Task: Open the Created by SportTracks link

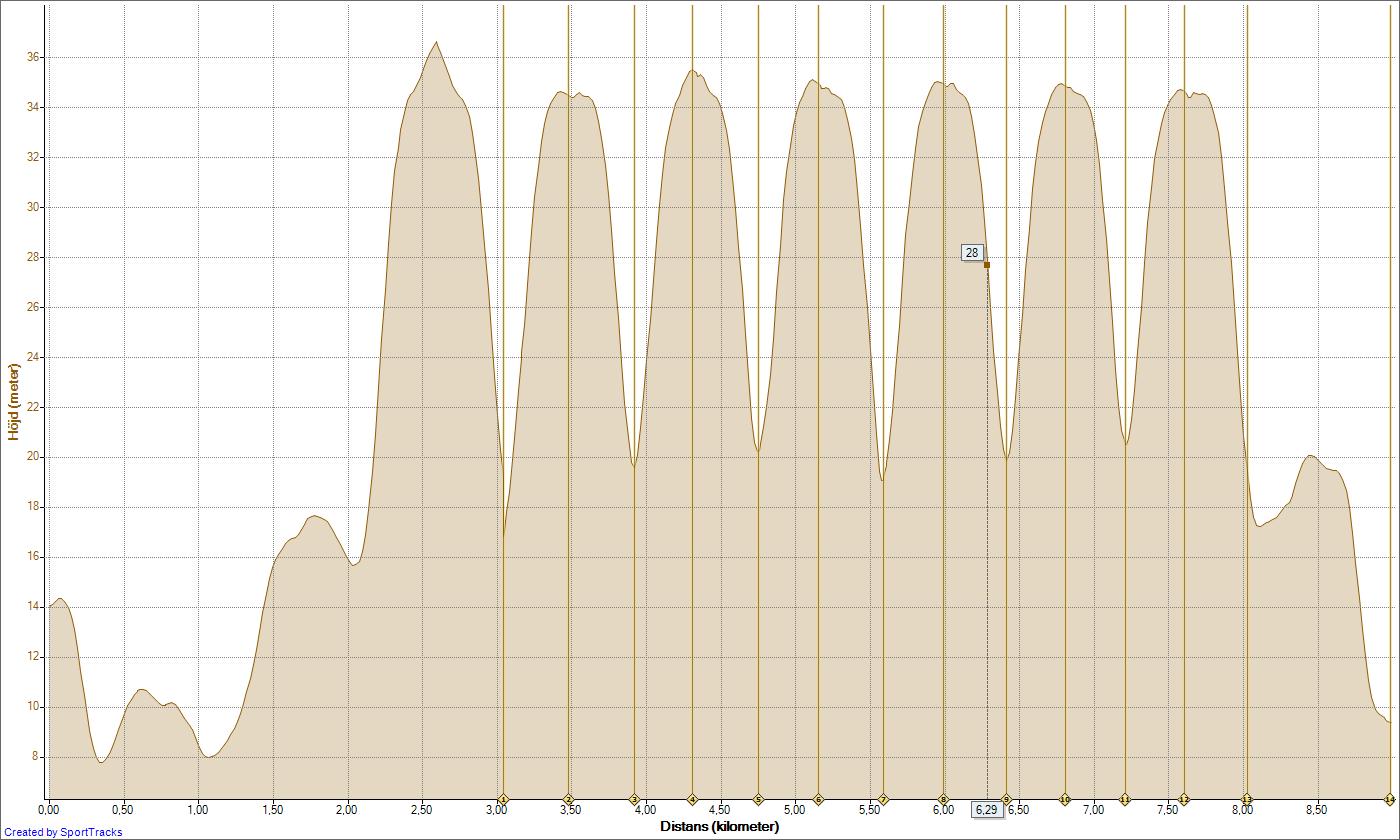Action: (63, 832)
